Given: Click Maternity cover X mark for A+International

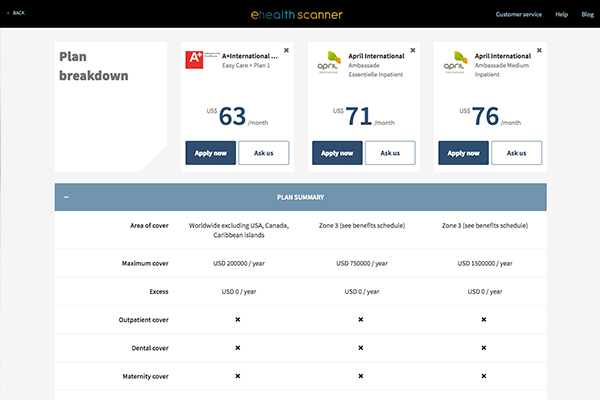Looking at the screenshot, I should pos(238,376).
